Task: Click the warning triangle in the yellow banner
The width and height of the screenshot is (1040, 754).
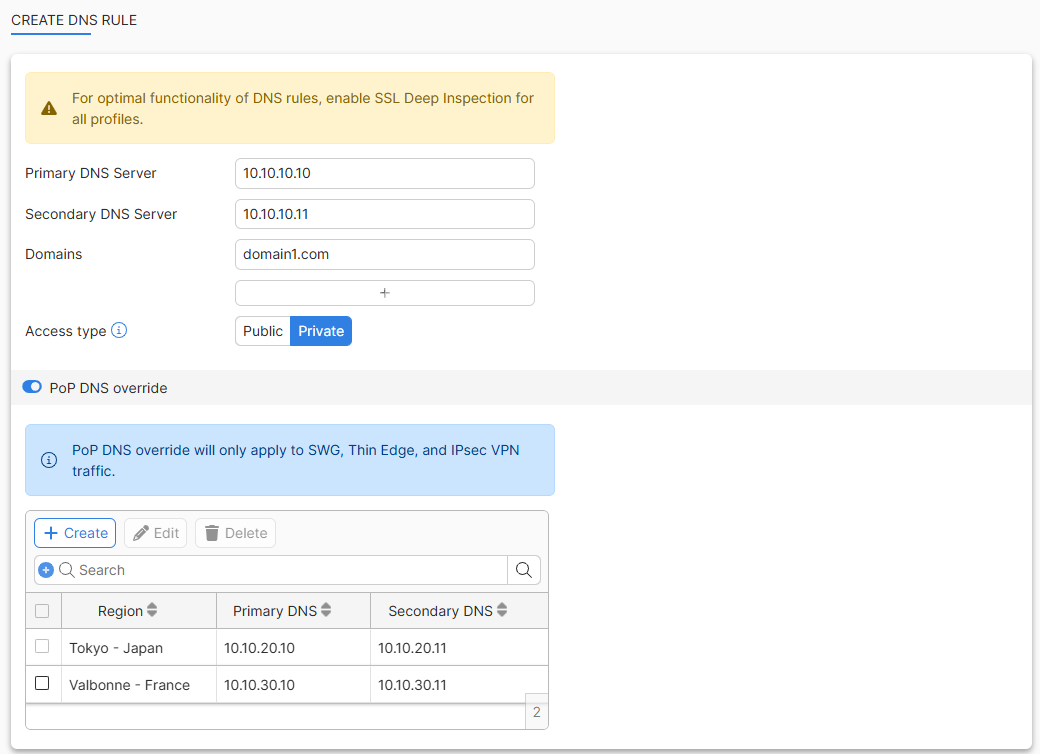Action: point(48,108)
